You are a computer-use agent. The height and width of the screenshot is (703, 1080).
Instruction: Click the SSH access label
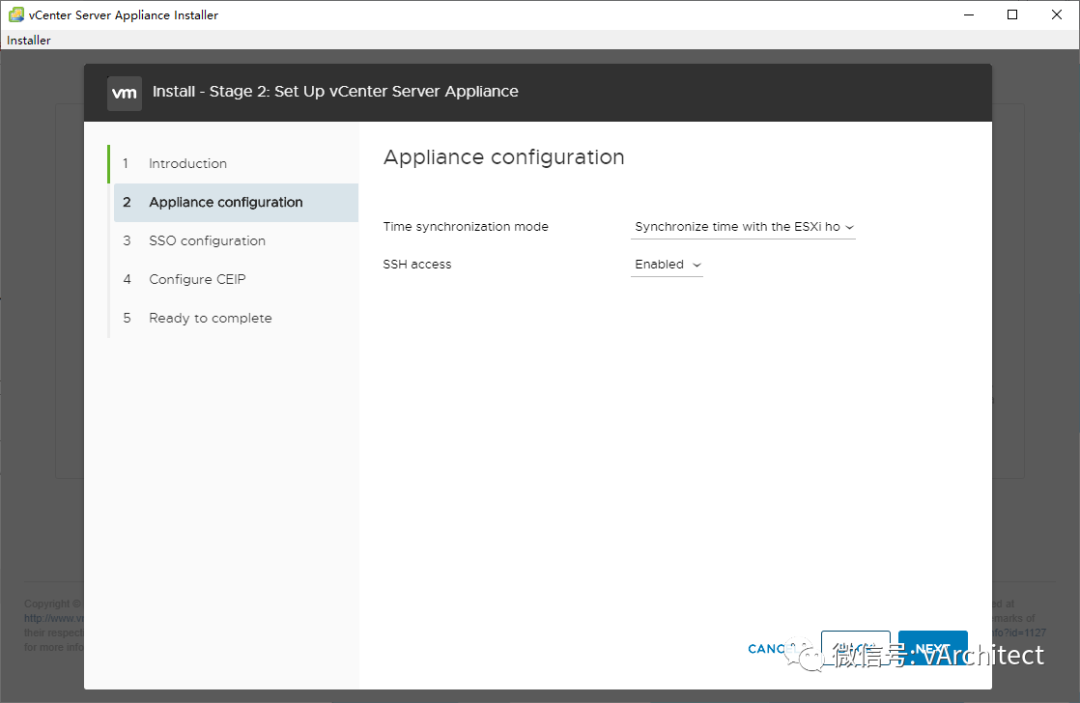417,265
